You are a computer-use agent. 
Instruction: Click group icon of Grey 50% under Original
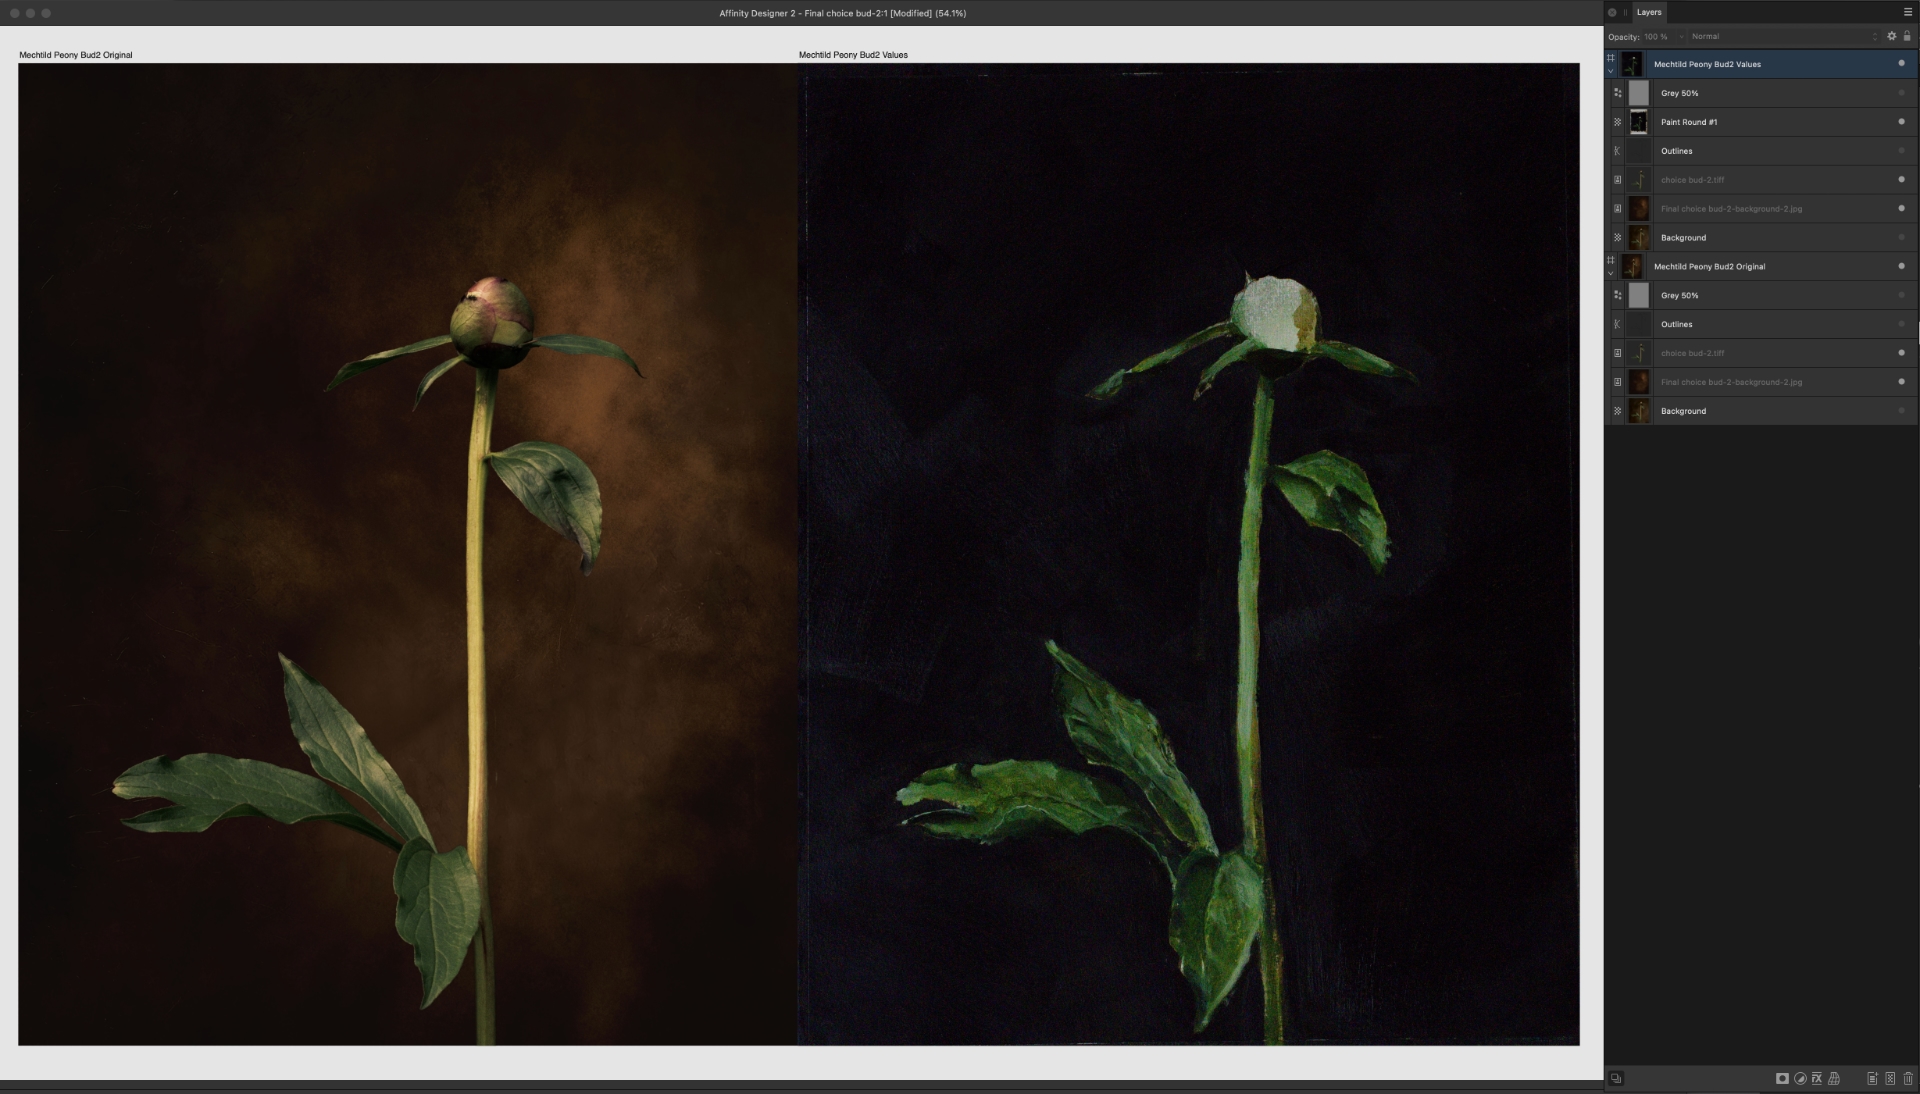1617,295
